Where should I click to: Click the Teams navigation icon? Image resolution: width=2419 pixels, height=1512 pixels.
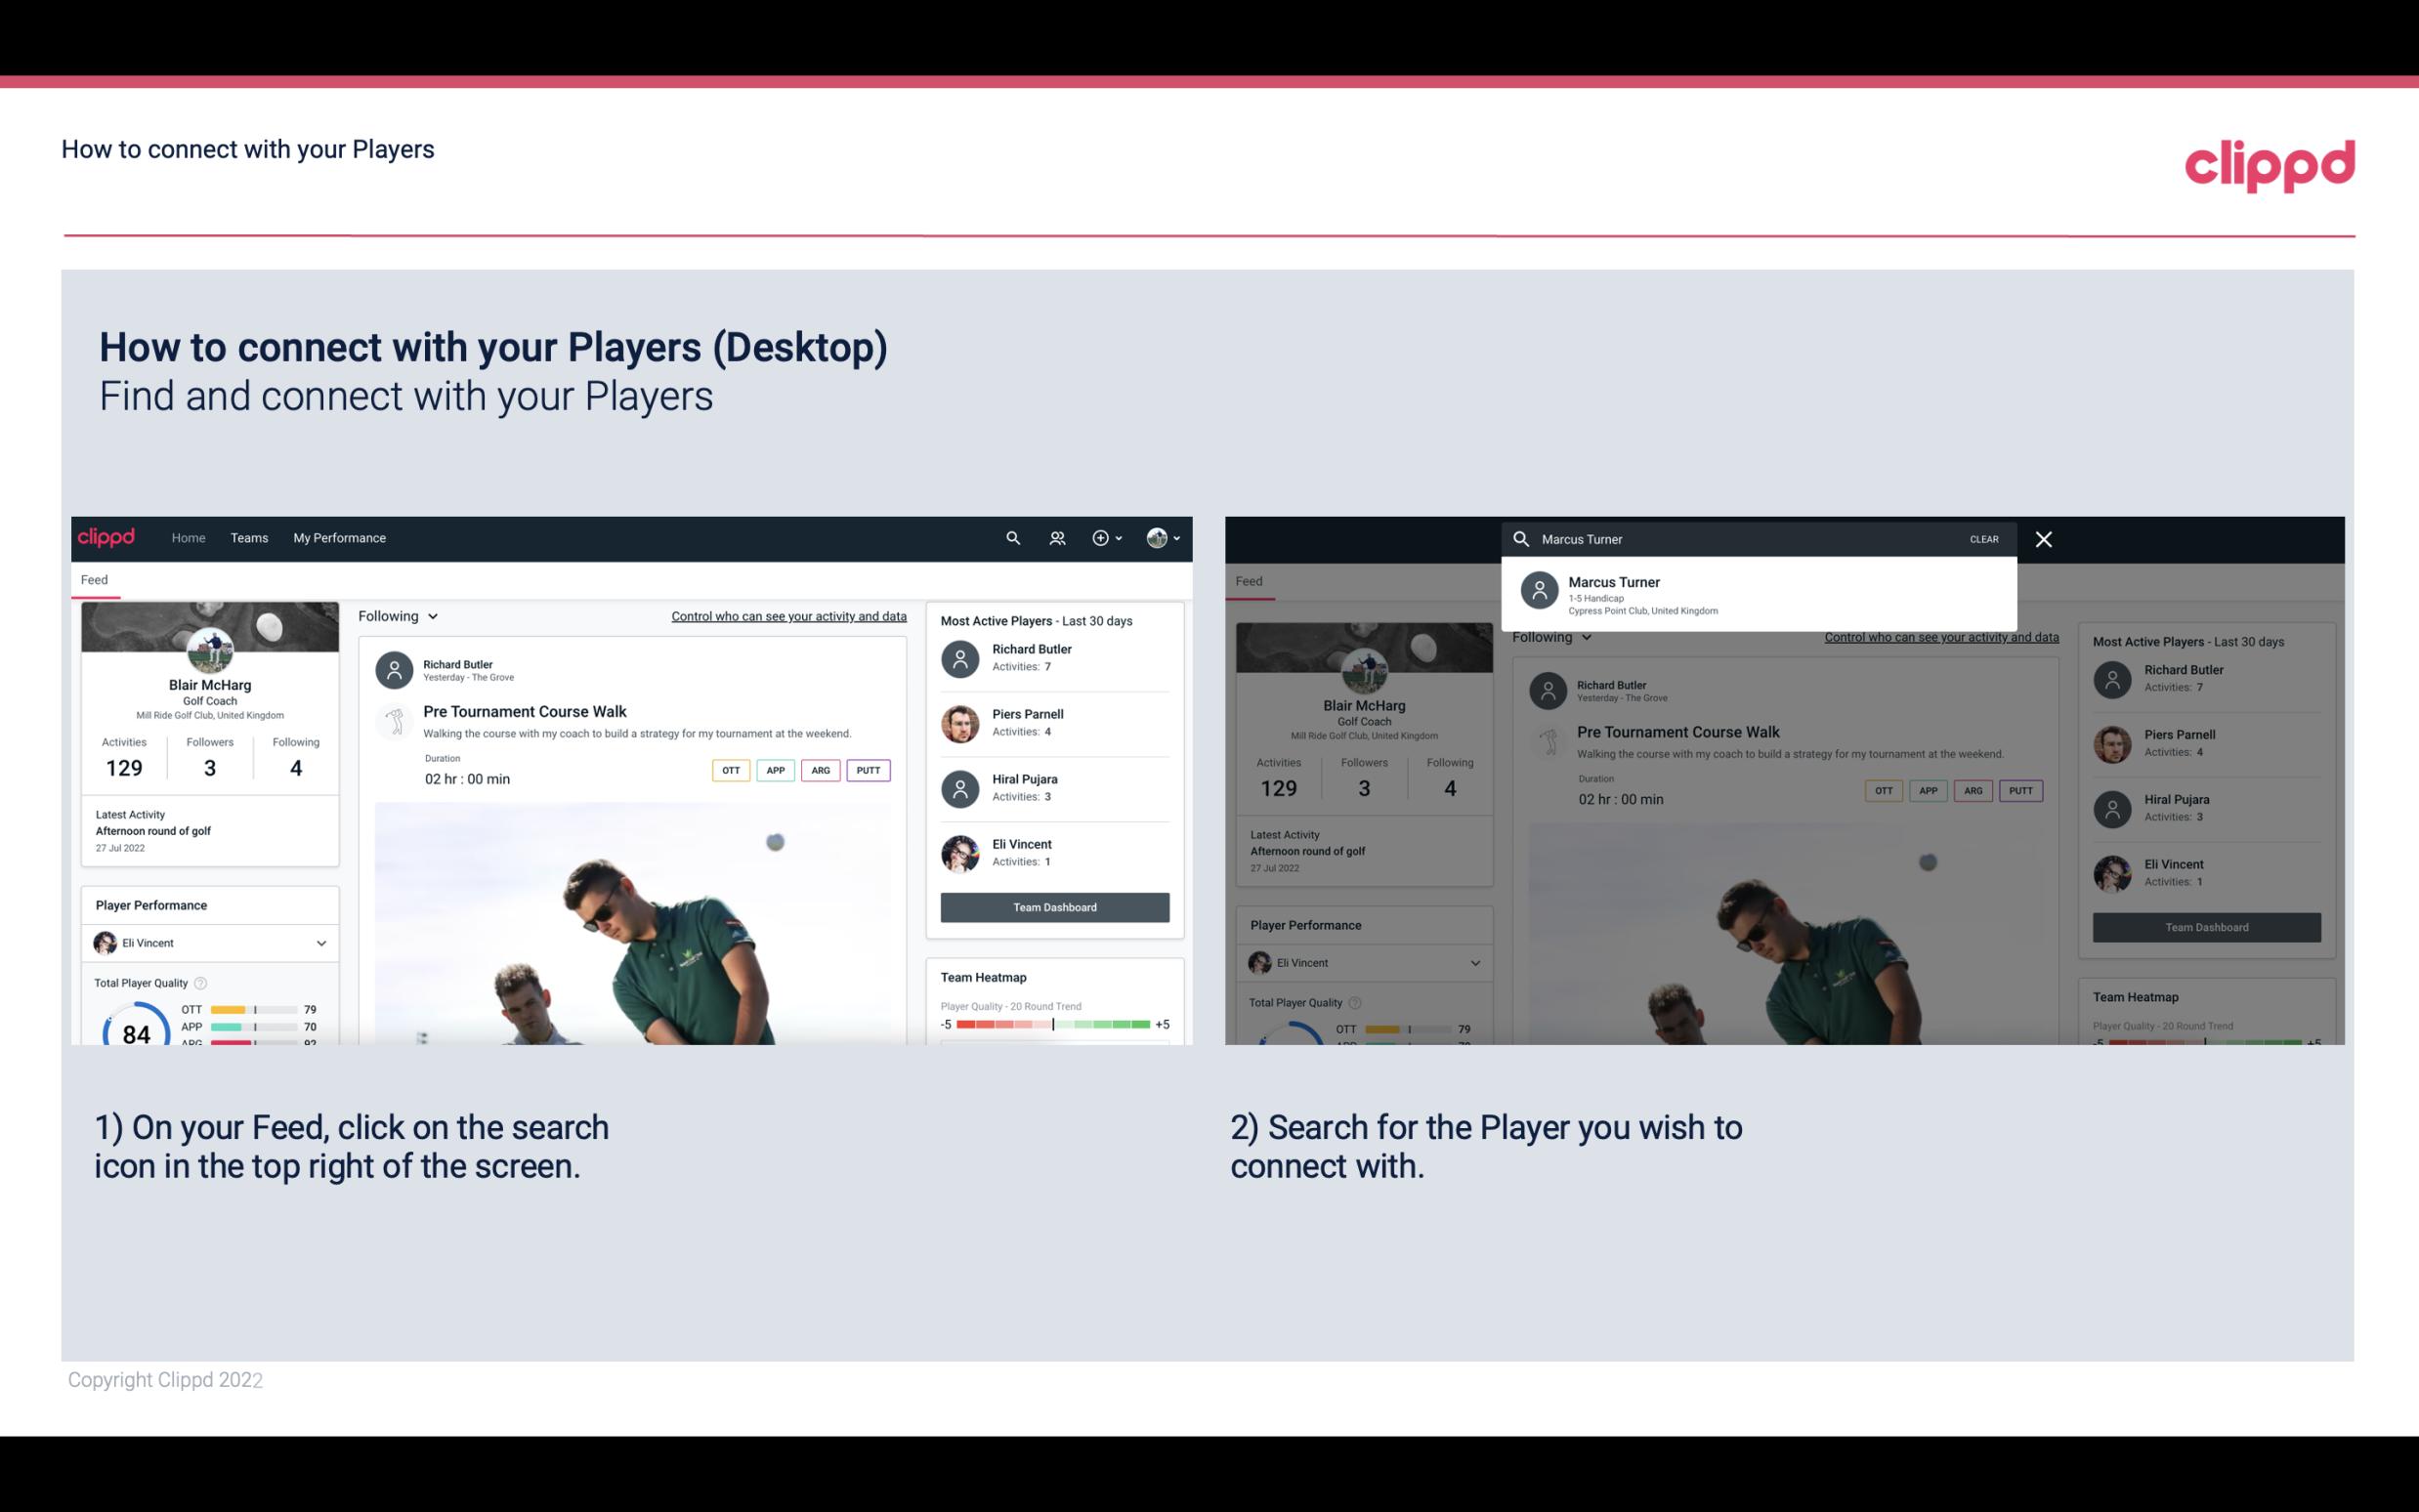251,536
